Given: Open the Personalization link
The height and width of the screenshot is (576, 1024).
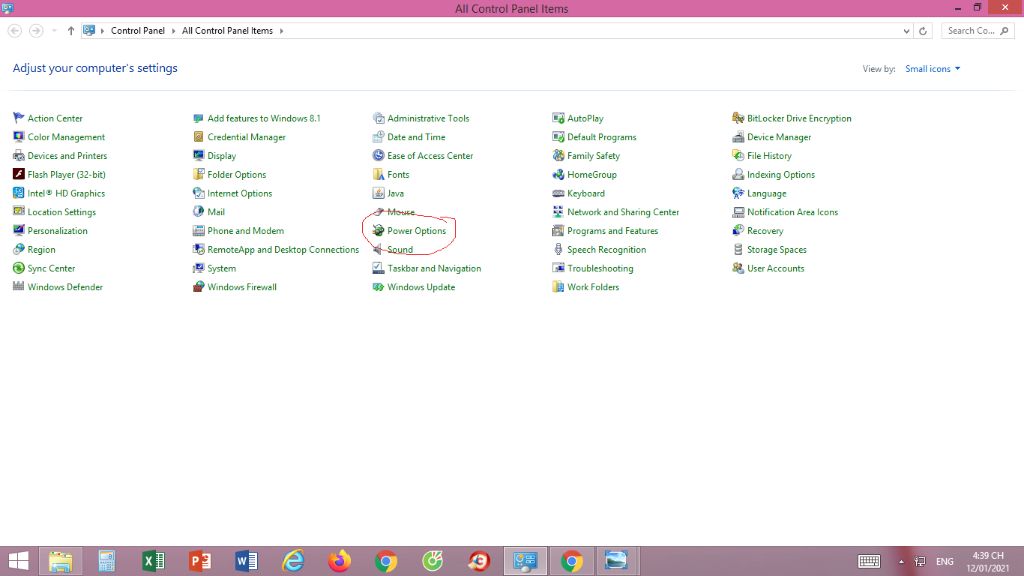Looking at the screenshot, I should coord(57,231).
